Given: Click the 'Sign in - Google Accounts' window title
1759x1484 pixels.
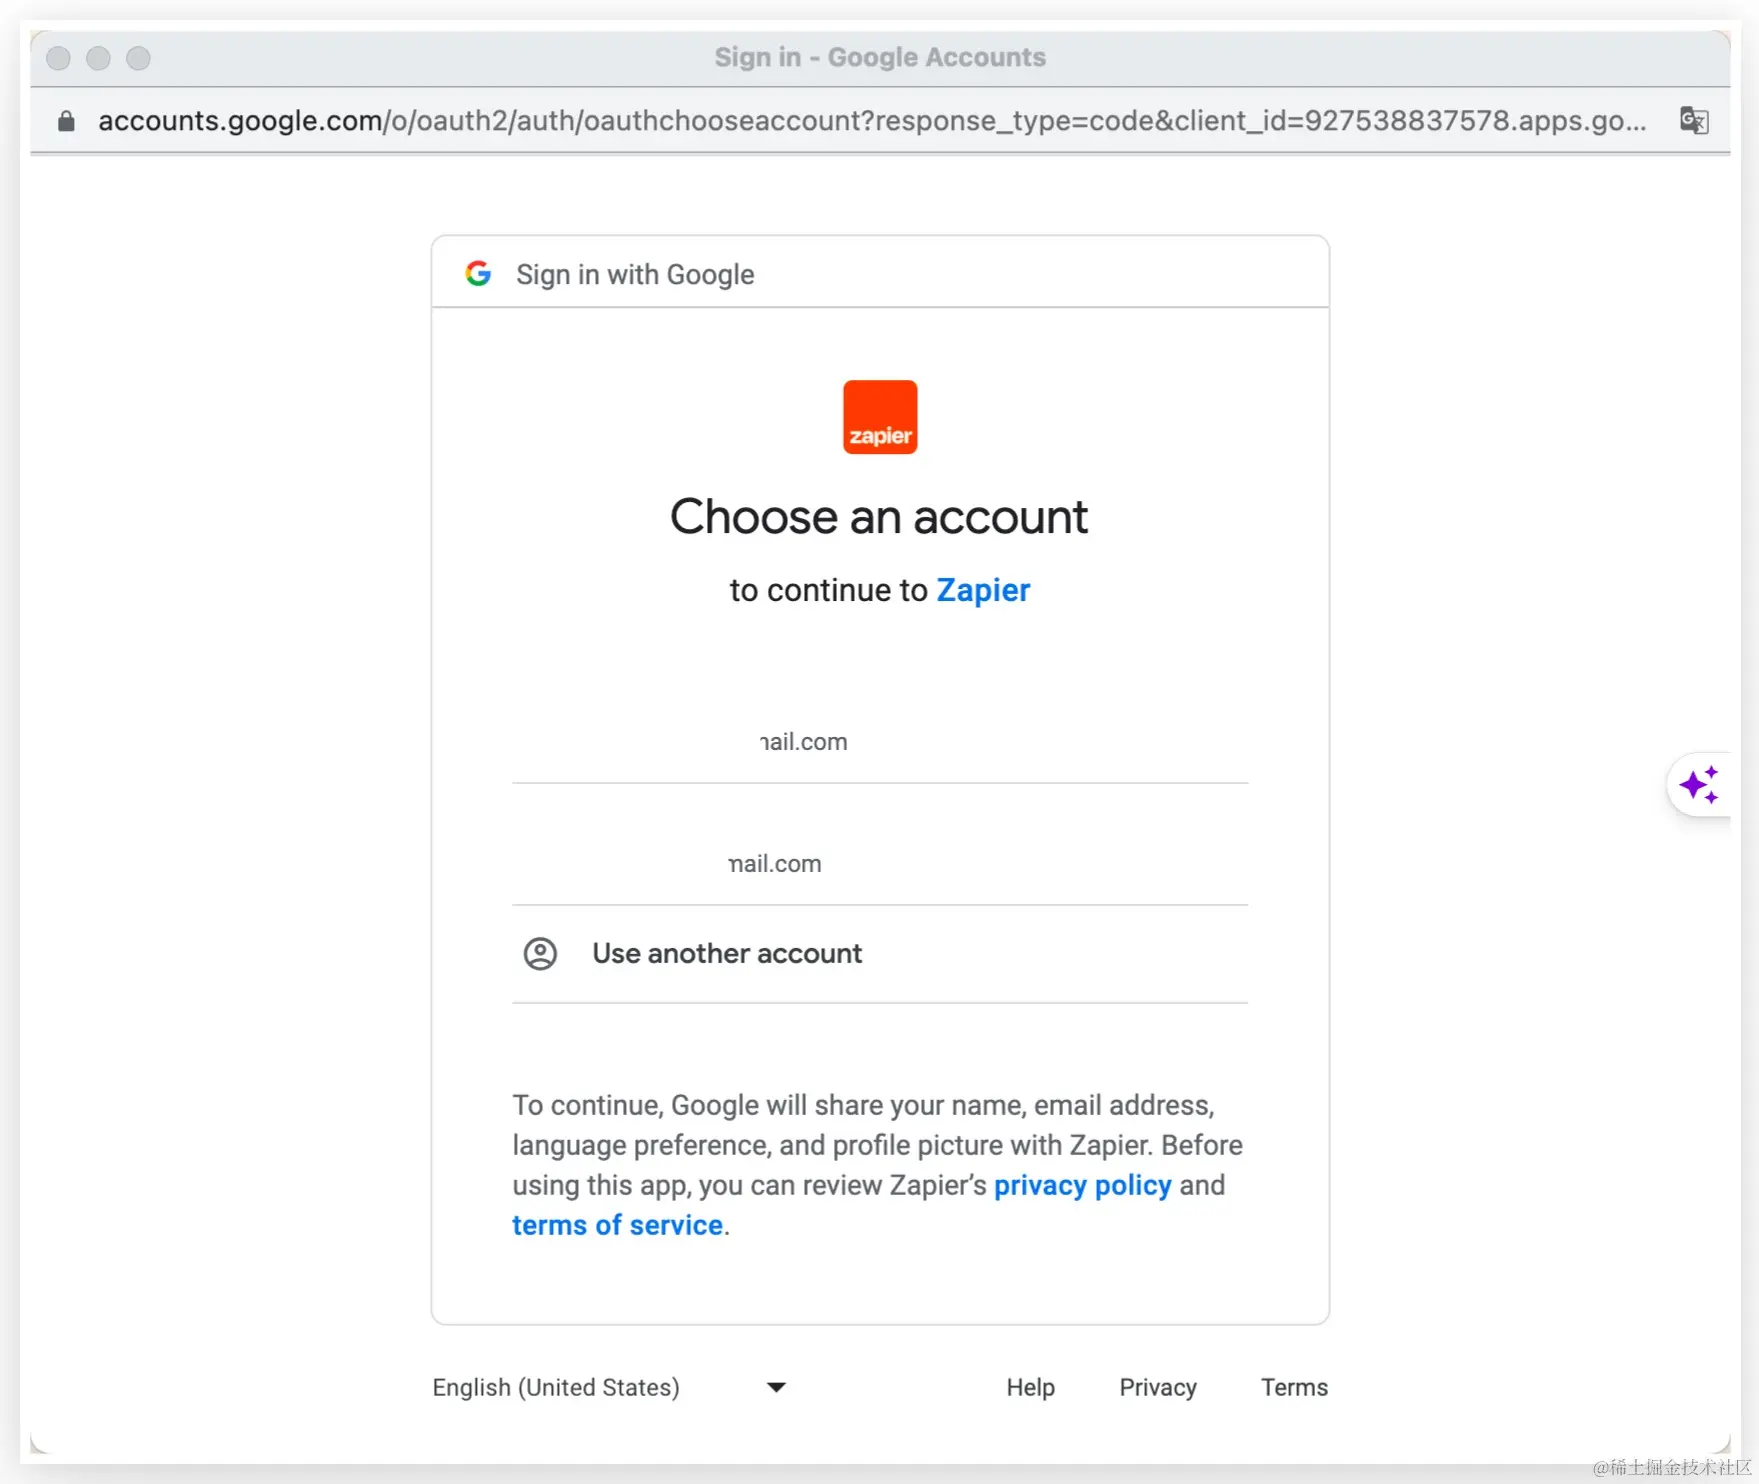Looking at the screenshot, I should pyautogui.click(x=880, y=57).
